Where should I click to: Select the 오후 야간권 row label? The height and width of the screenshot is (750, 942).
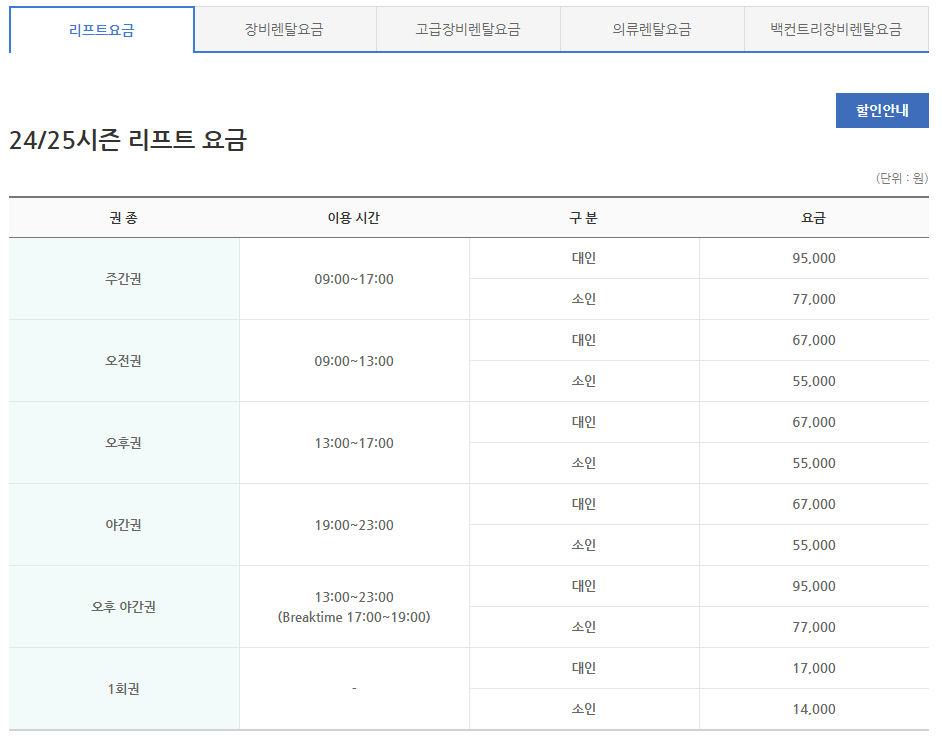(x=124, y=607)
